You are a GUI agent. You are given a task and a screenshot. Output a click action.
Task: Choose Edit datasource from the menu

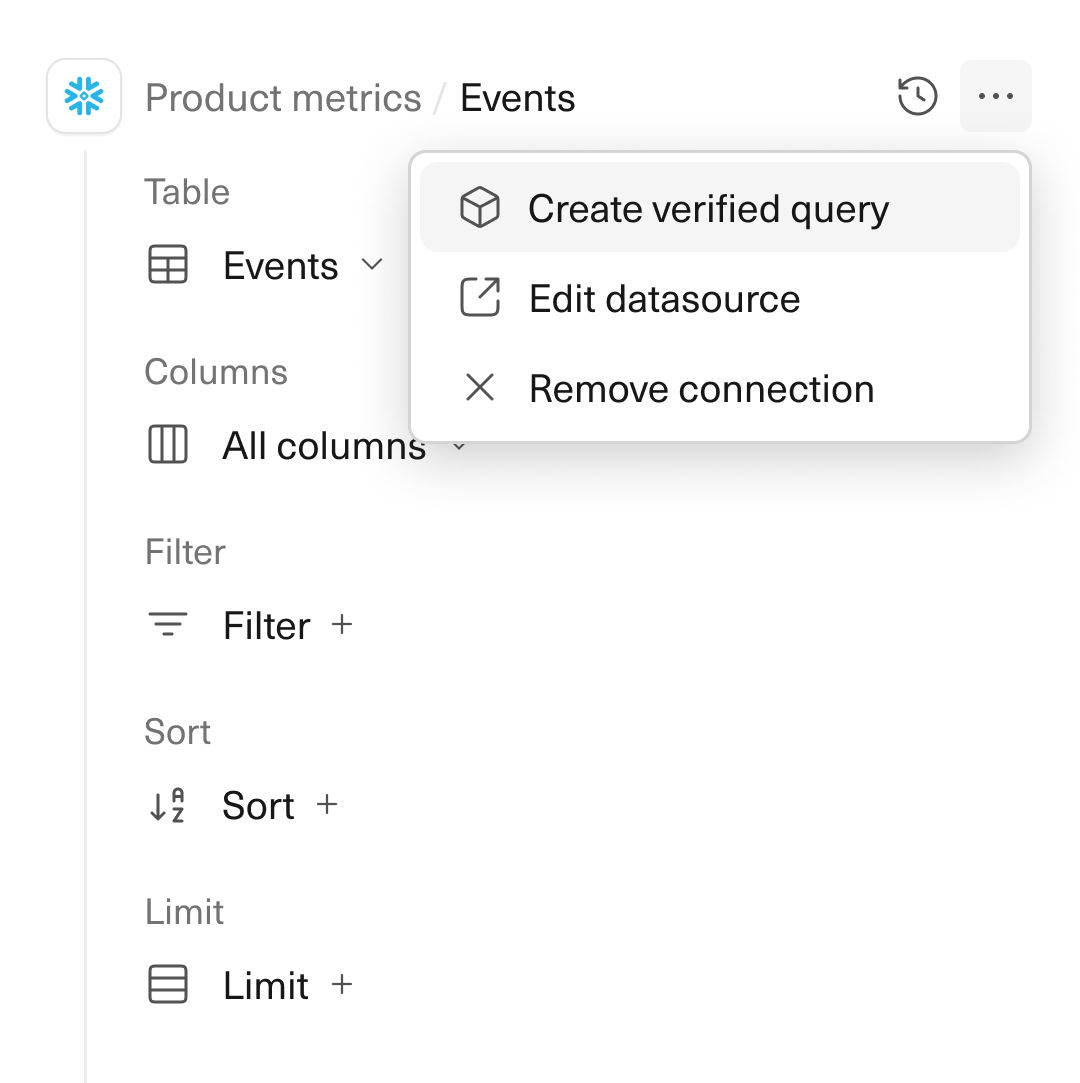click(664, 299)
